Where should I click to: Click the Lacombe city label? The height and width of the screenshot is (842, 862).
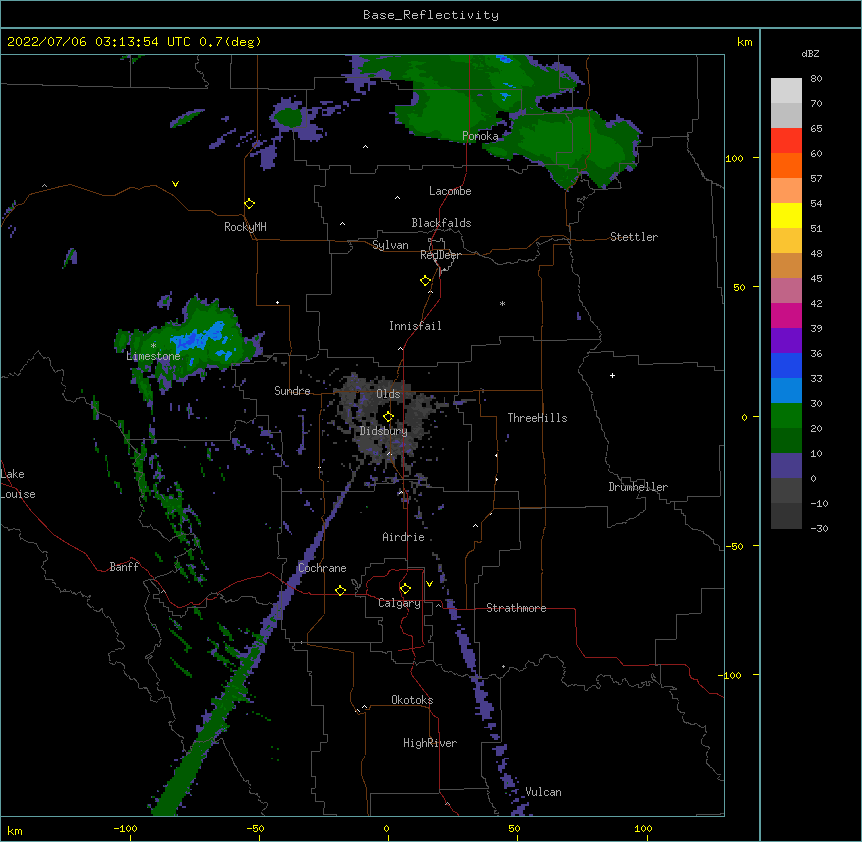pyautogui.click(x=450, y=191)
